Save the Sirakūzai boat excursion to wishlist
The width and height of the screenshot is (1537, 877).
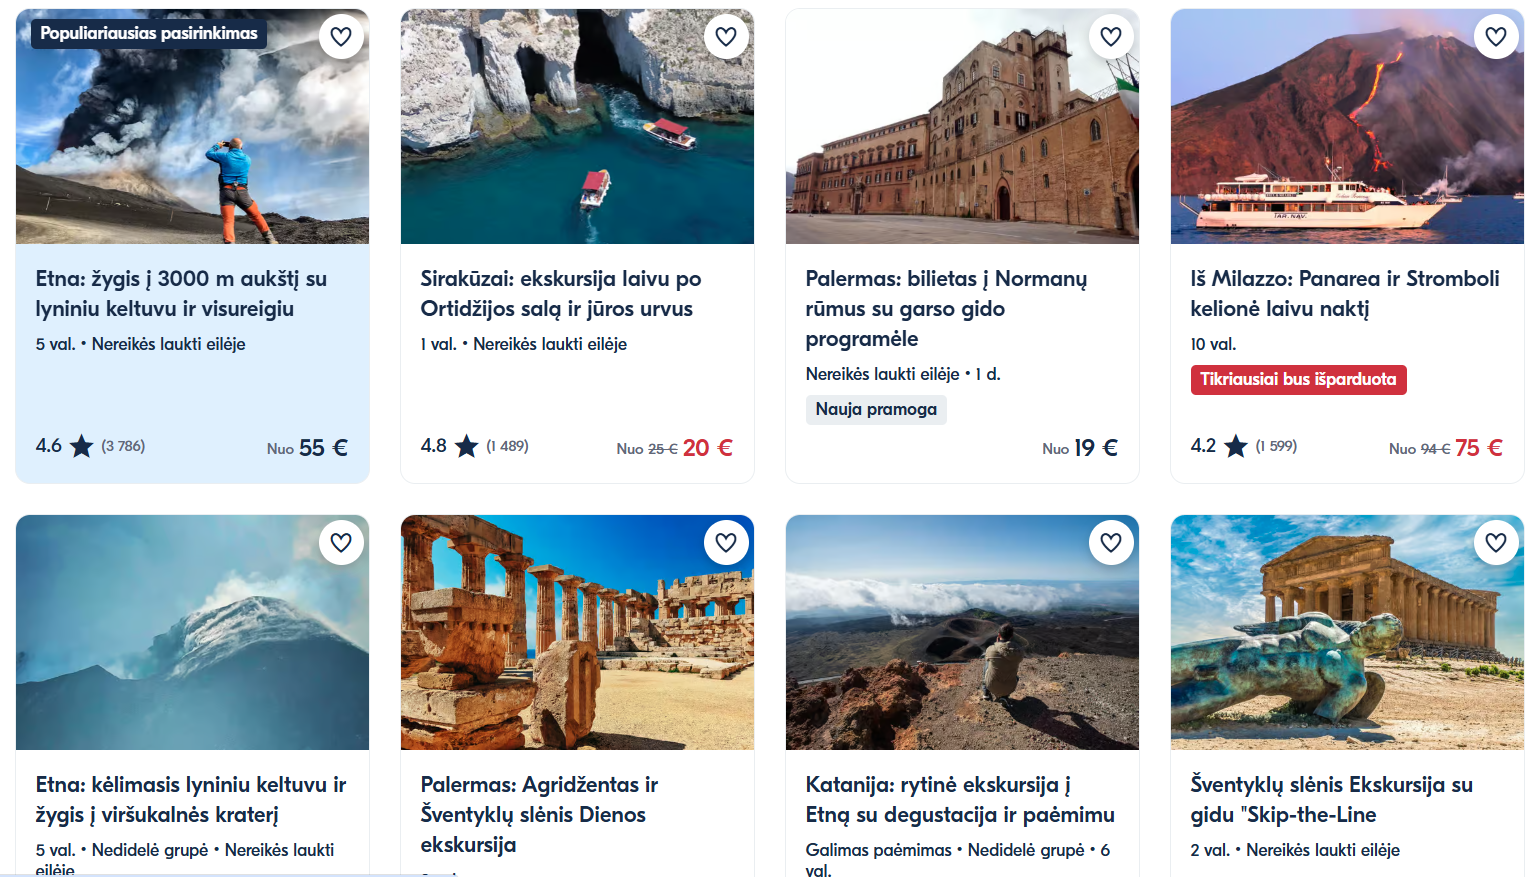(726, 37)
